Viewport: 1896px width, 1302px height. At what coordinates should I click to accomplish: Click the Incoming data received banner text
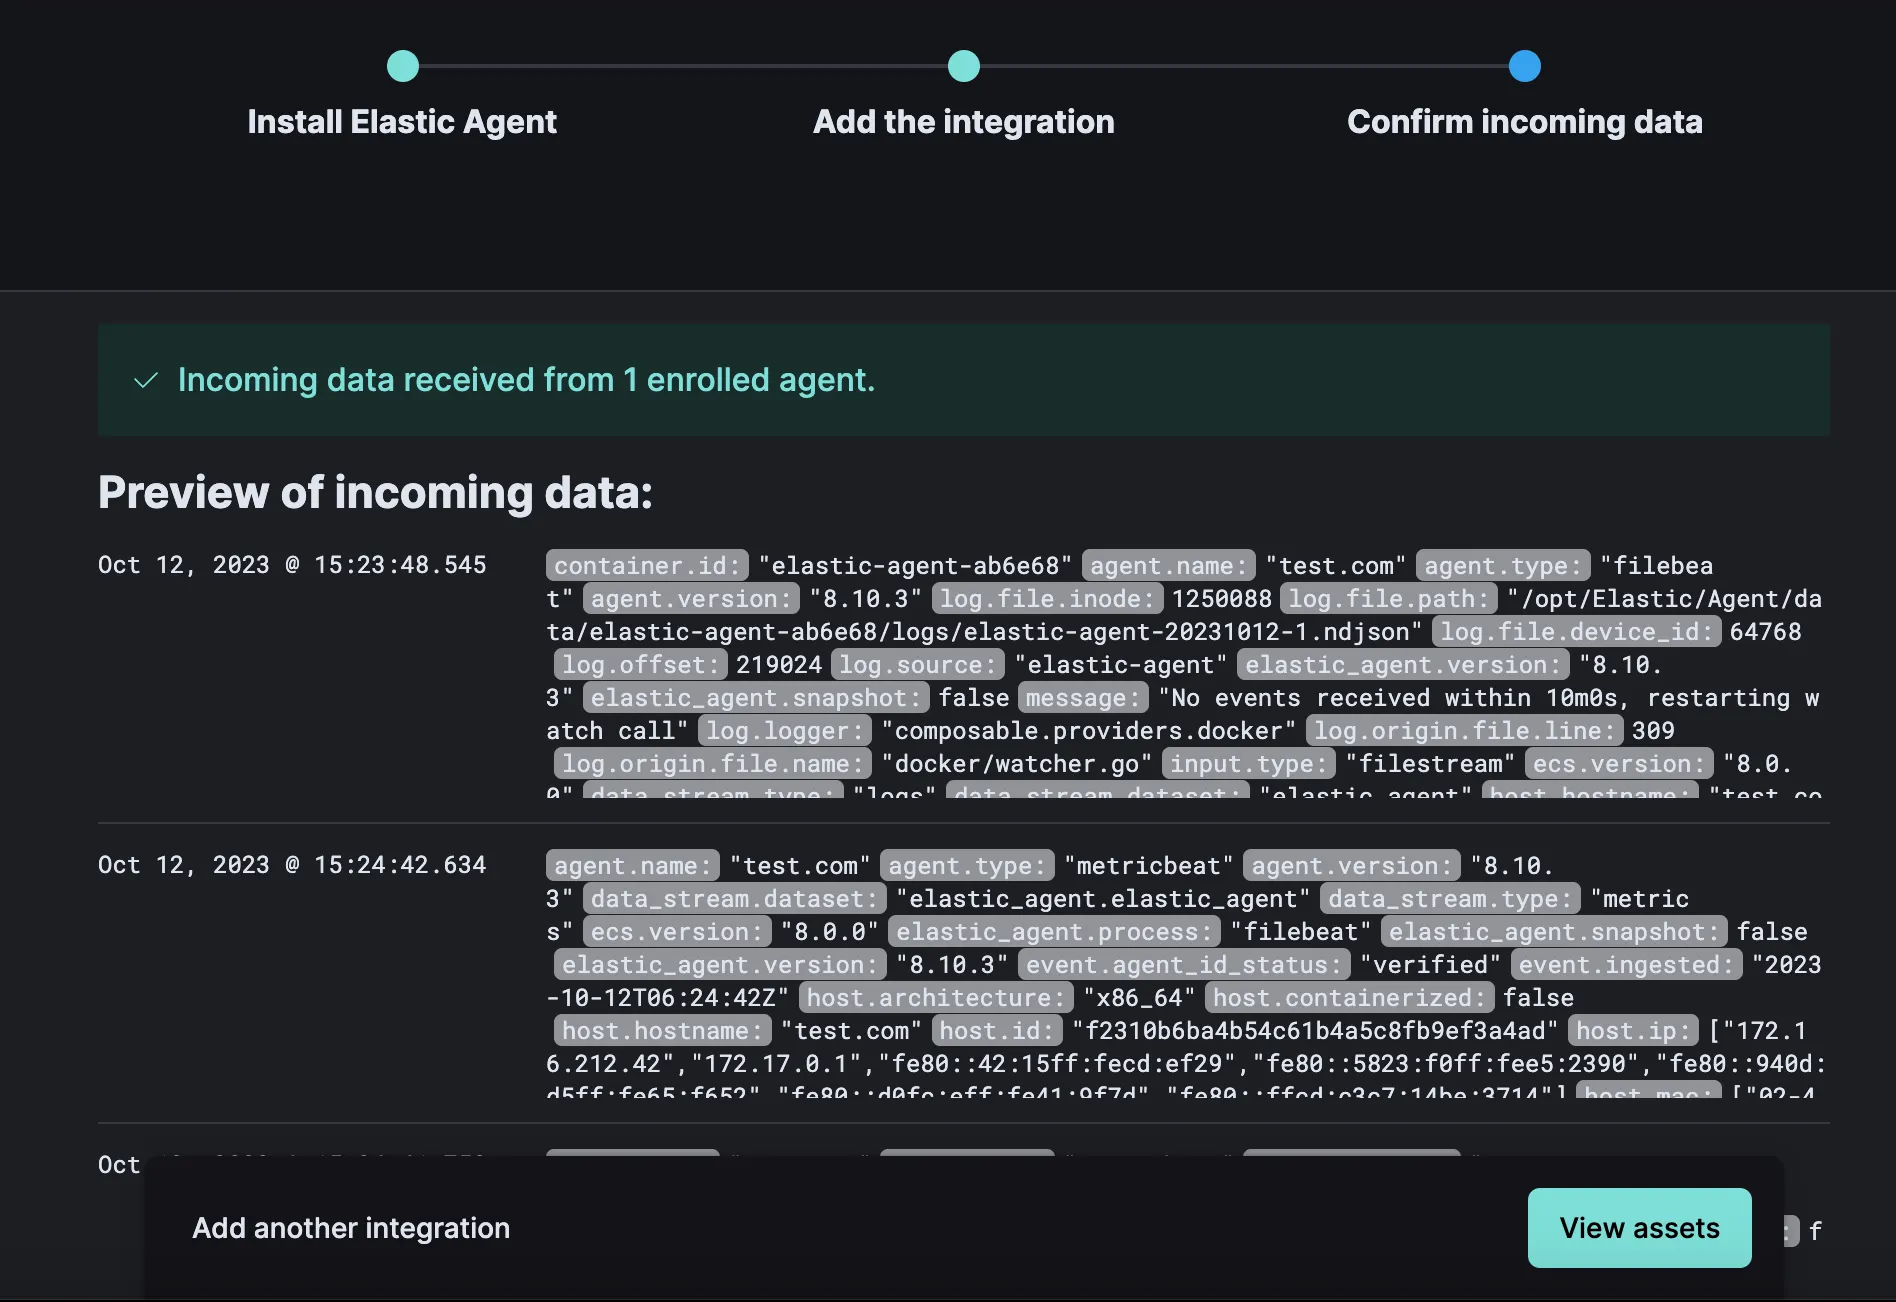point(526,380)
